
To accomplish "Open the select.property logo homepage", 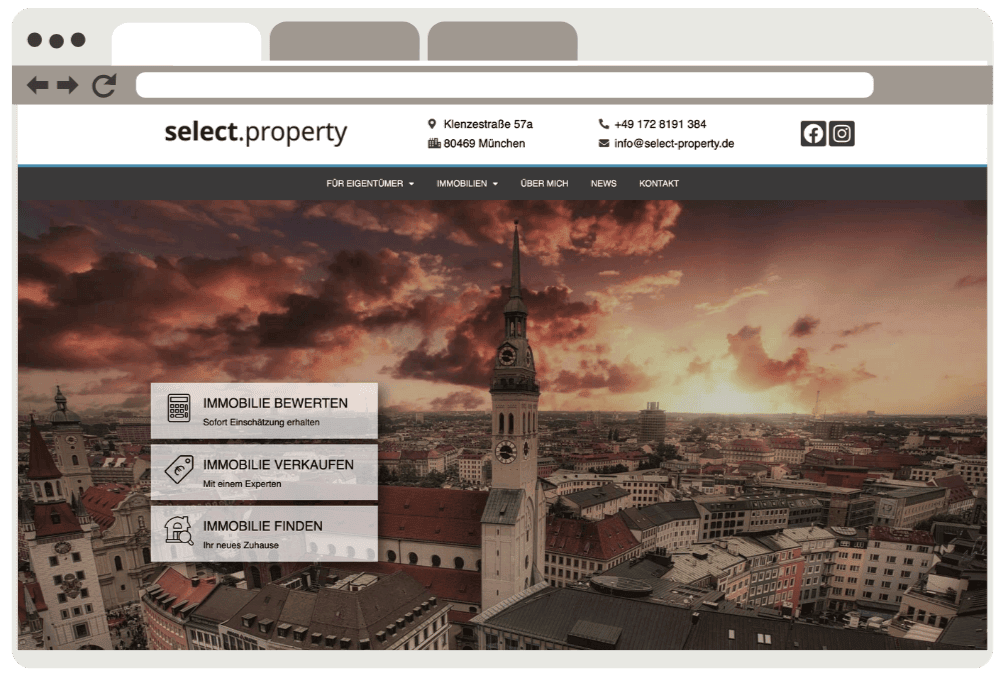I will [256, 133].
